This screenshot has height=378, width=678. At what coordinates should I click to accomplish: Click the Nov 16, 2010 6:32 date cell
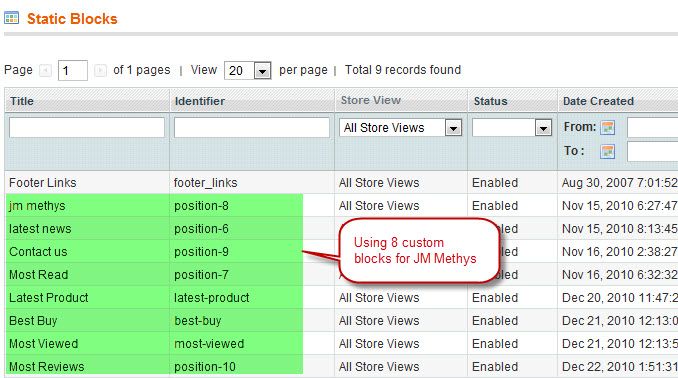pyautogui.click(x=618, y=274)
